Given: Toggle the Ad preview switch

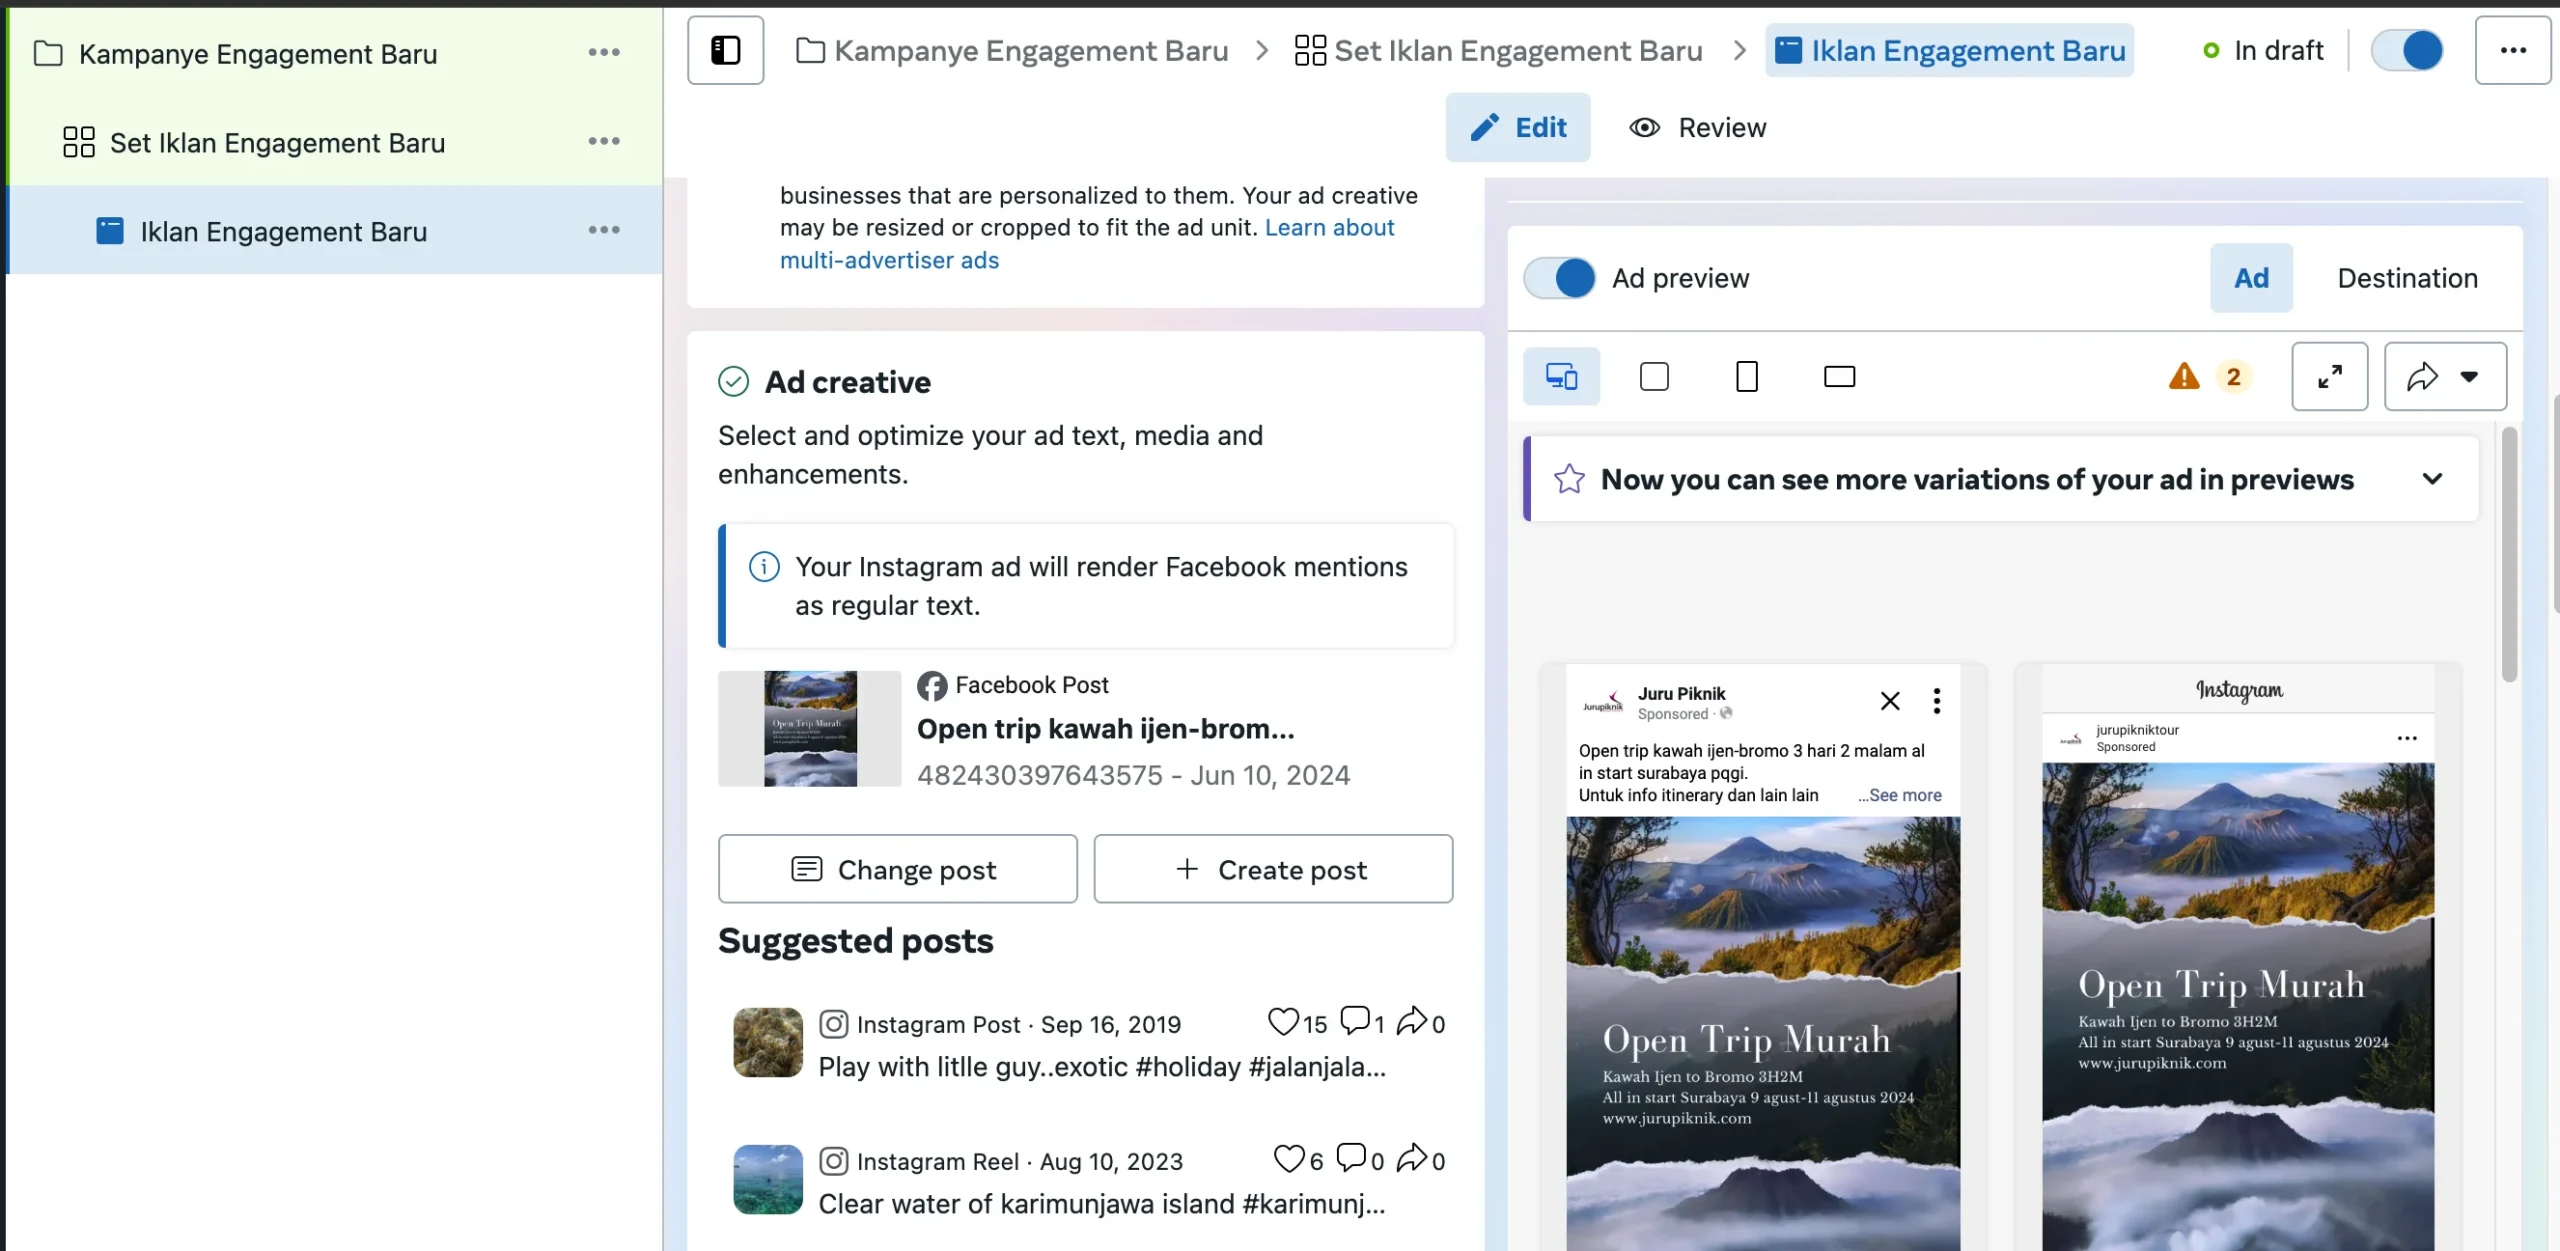Looking at the screenshot, I should tap(1559, 278).
